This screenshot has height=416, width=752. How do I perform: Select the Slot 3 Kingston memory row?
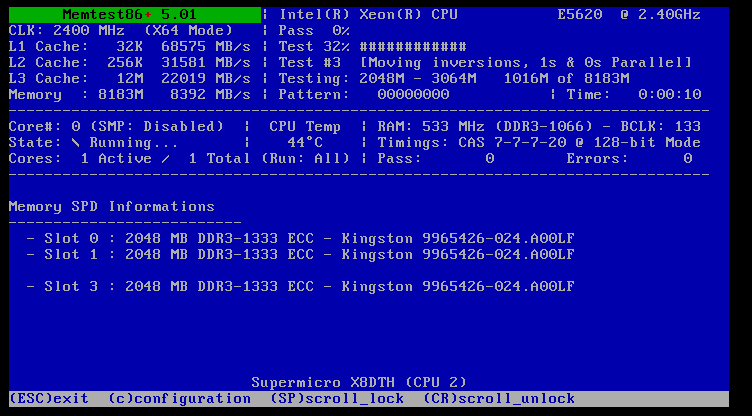click(x=300, y=286)
